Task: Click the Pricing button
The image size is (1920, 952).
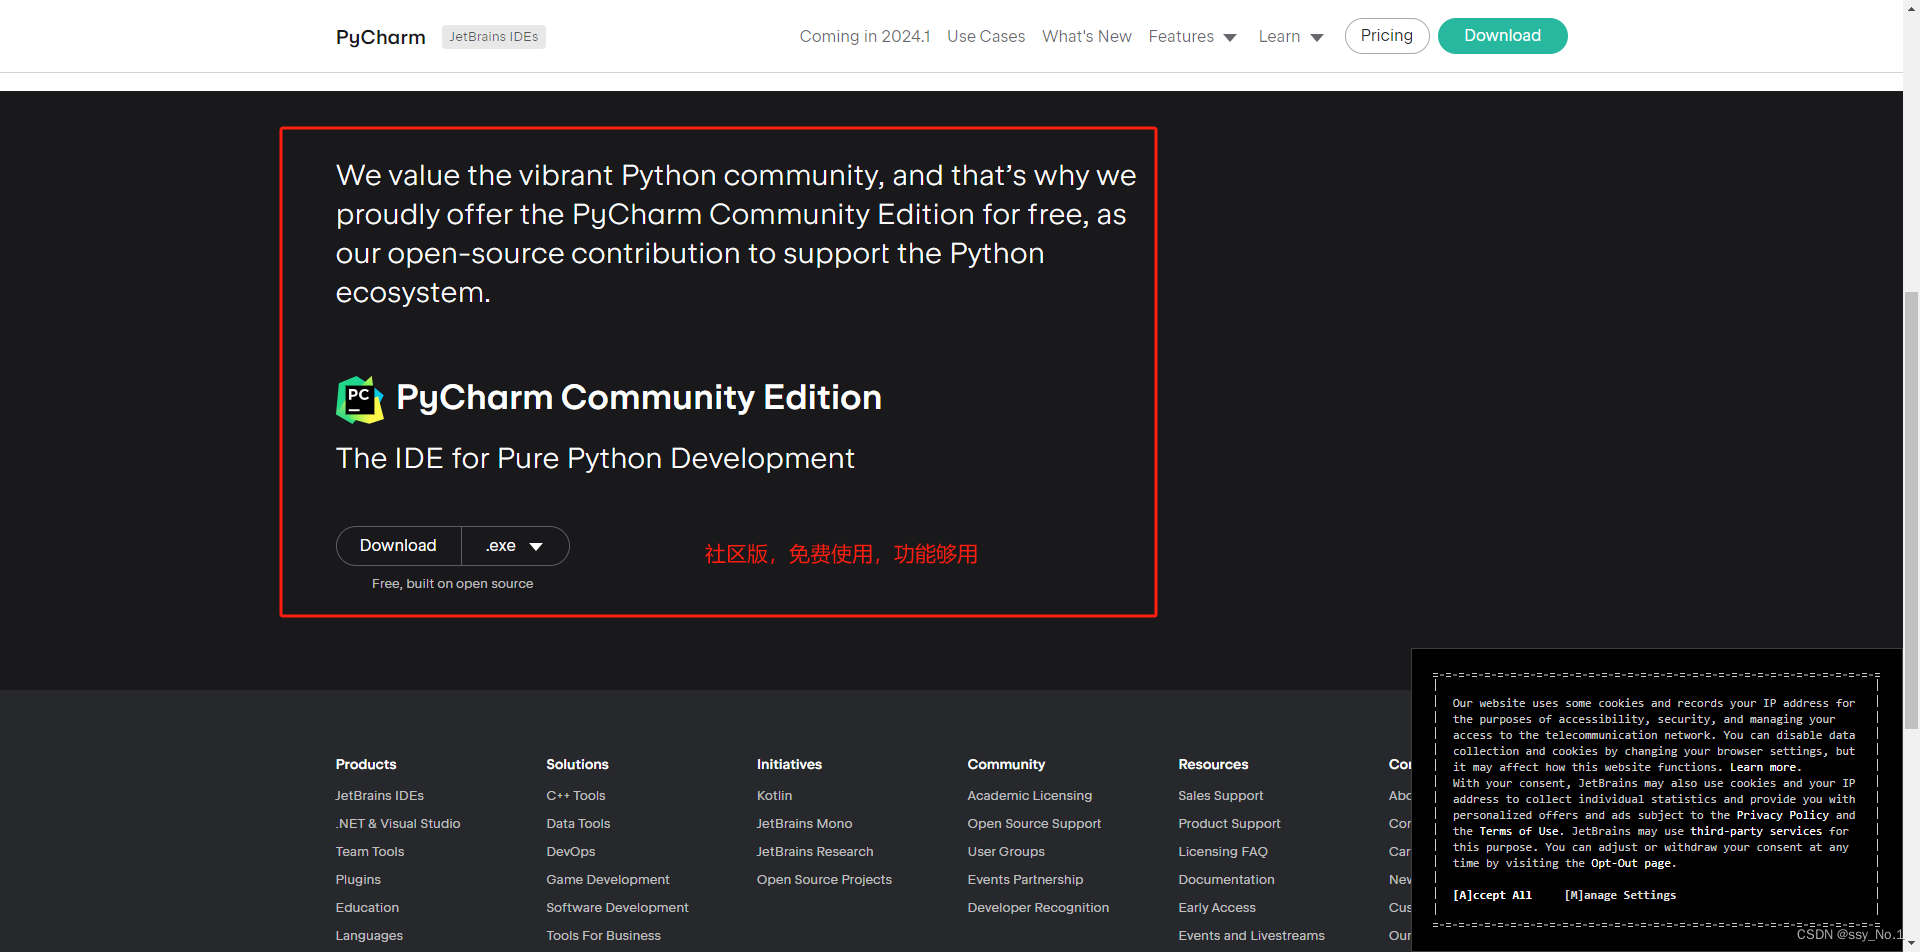Action: click(1386, 36)
